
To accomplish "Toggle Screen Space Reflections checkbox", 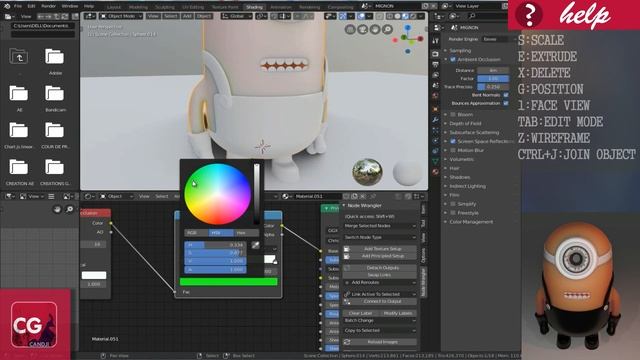I will pos(453,141).
